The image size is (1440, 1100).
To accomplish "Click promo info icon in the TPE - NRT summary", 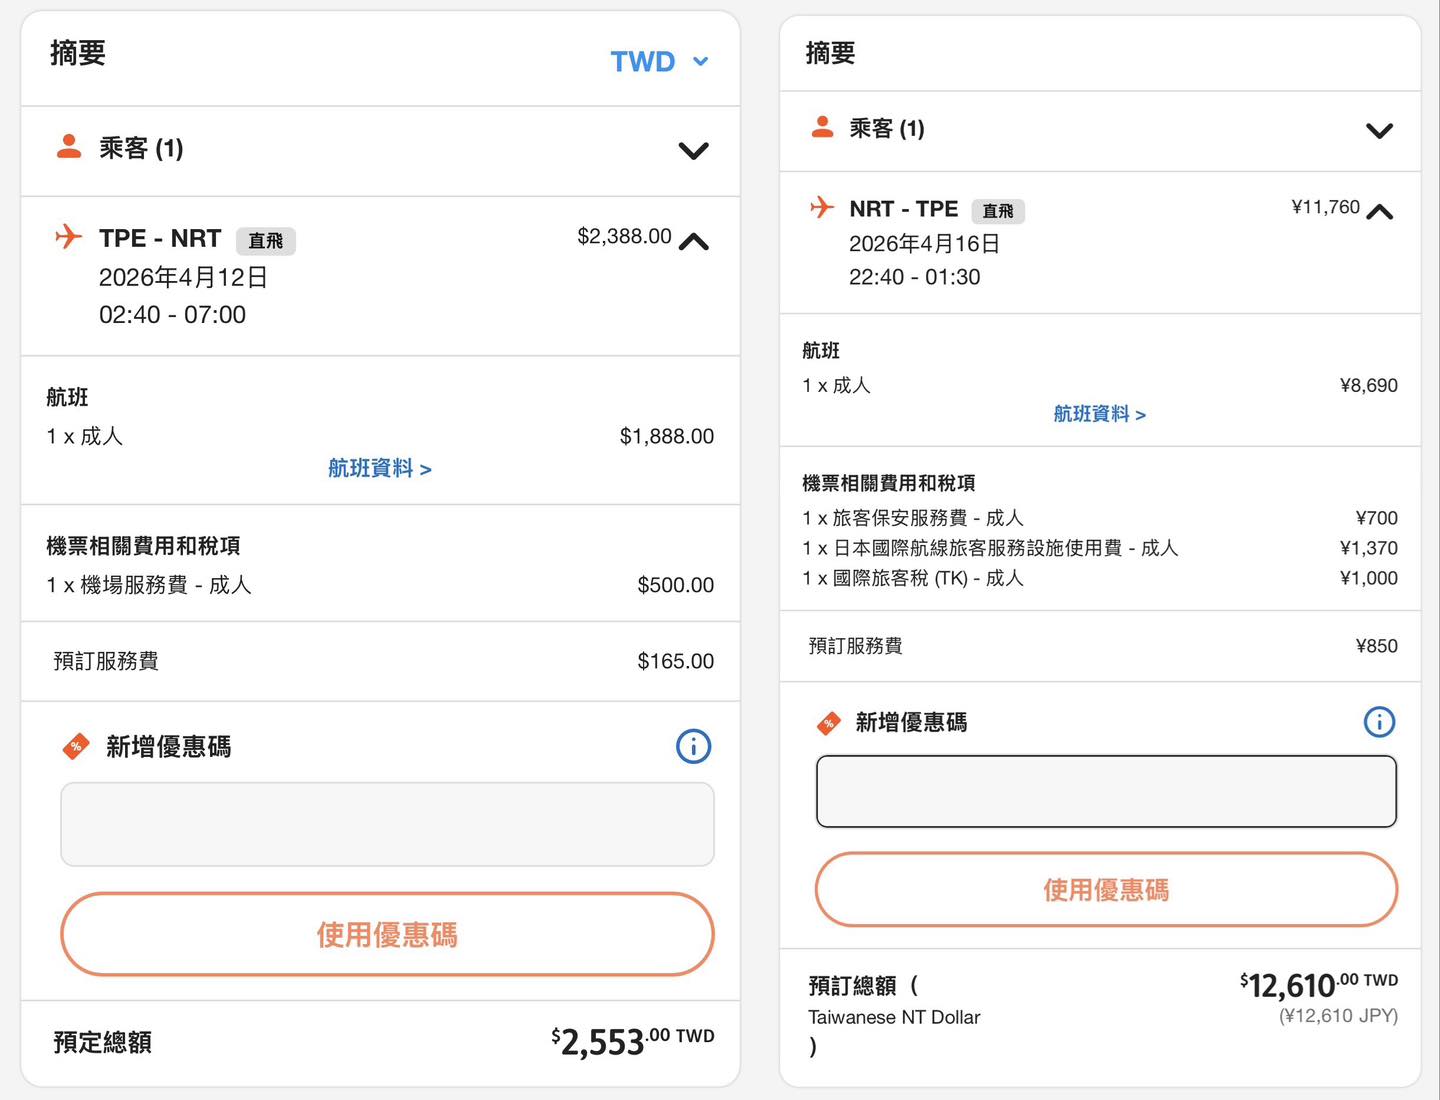I will 693,746.
